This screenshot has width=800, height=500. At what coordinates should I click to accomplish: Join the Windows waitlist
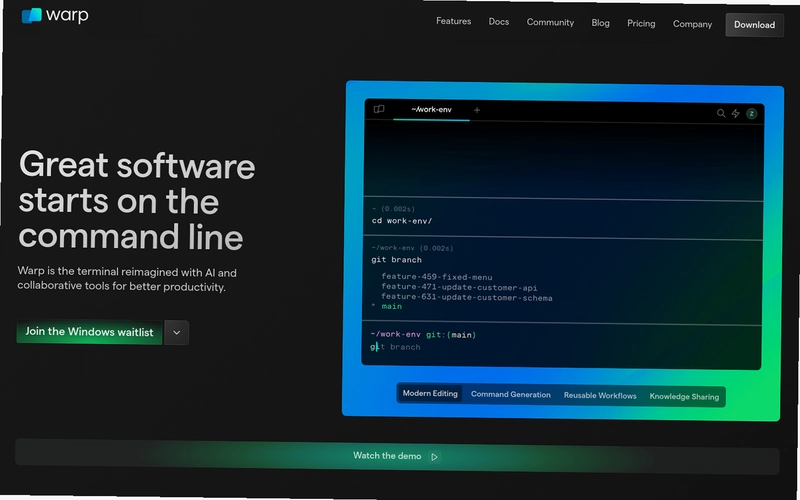coord(89,332)
